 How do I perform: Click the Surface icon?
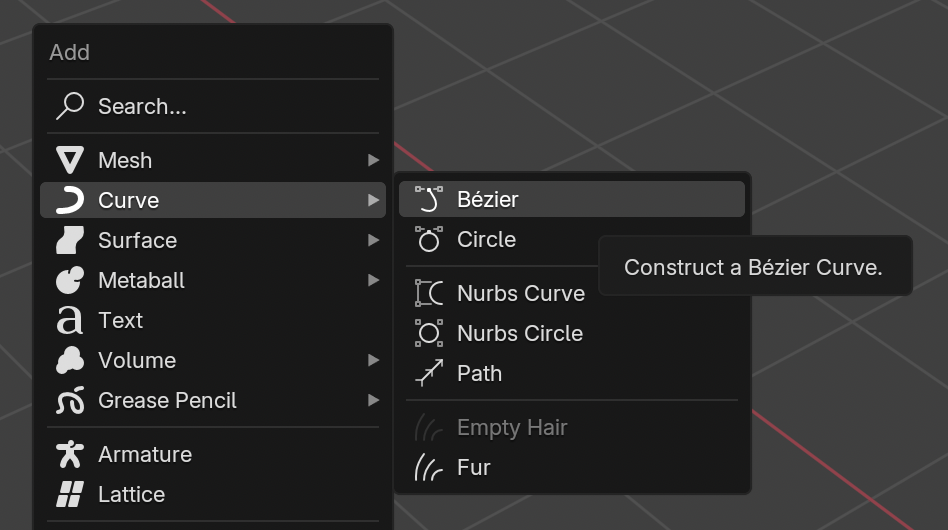(x=70, y=241)
